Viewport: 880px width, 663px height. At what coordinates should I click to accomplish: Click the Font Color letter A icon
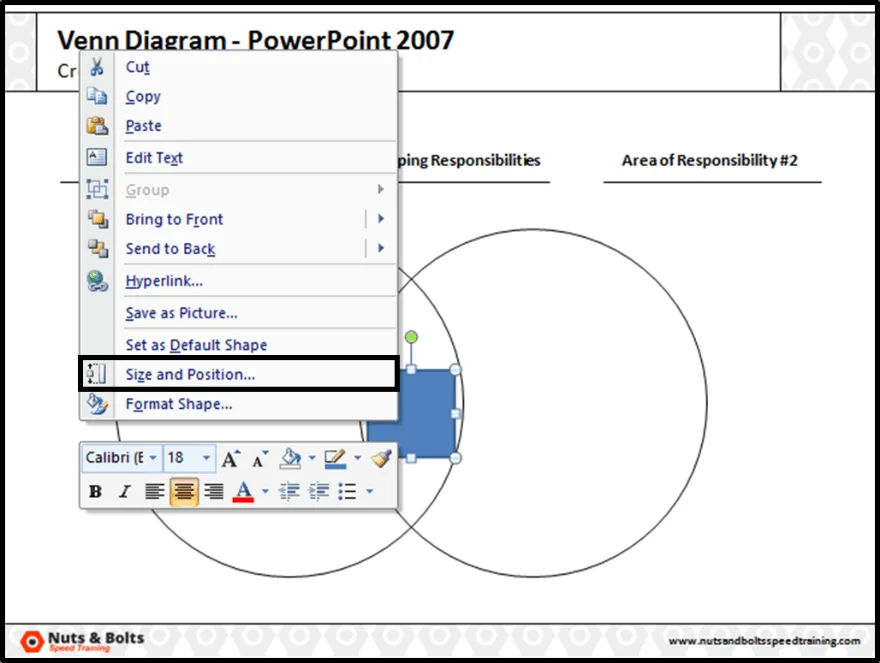click(x=243, y=491)
